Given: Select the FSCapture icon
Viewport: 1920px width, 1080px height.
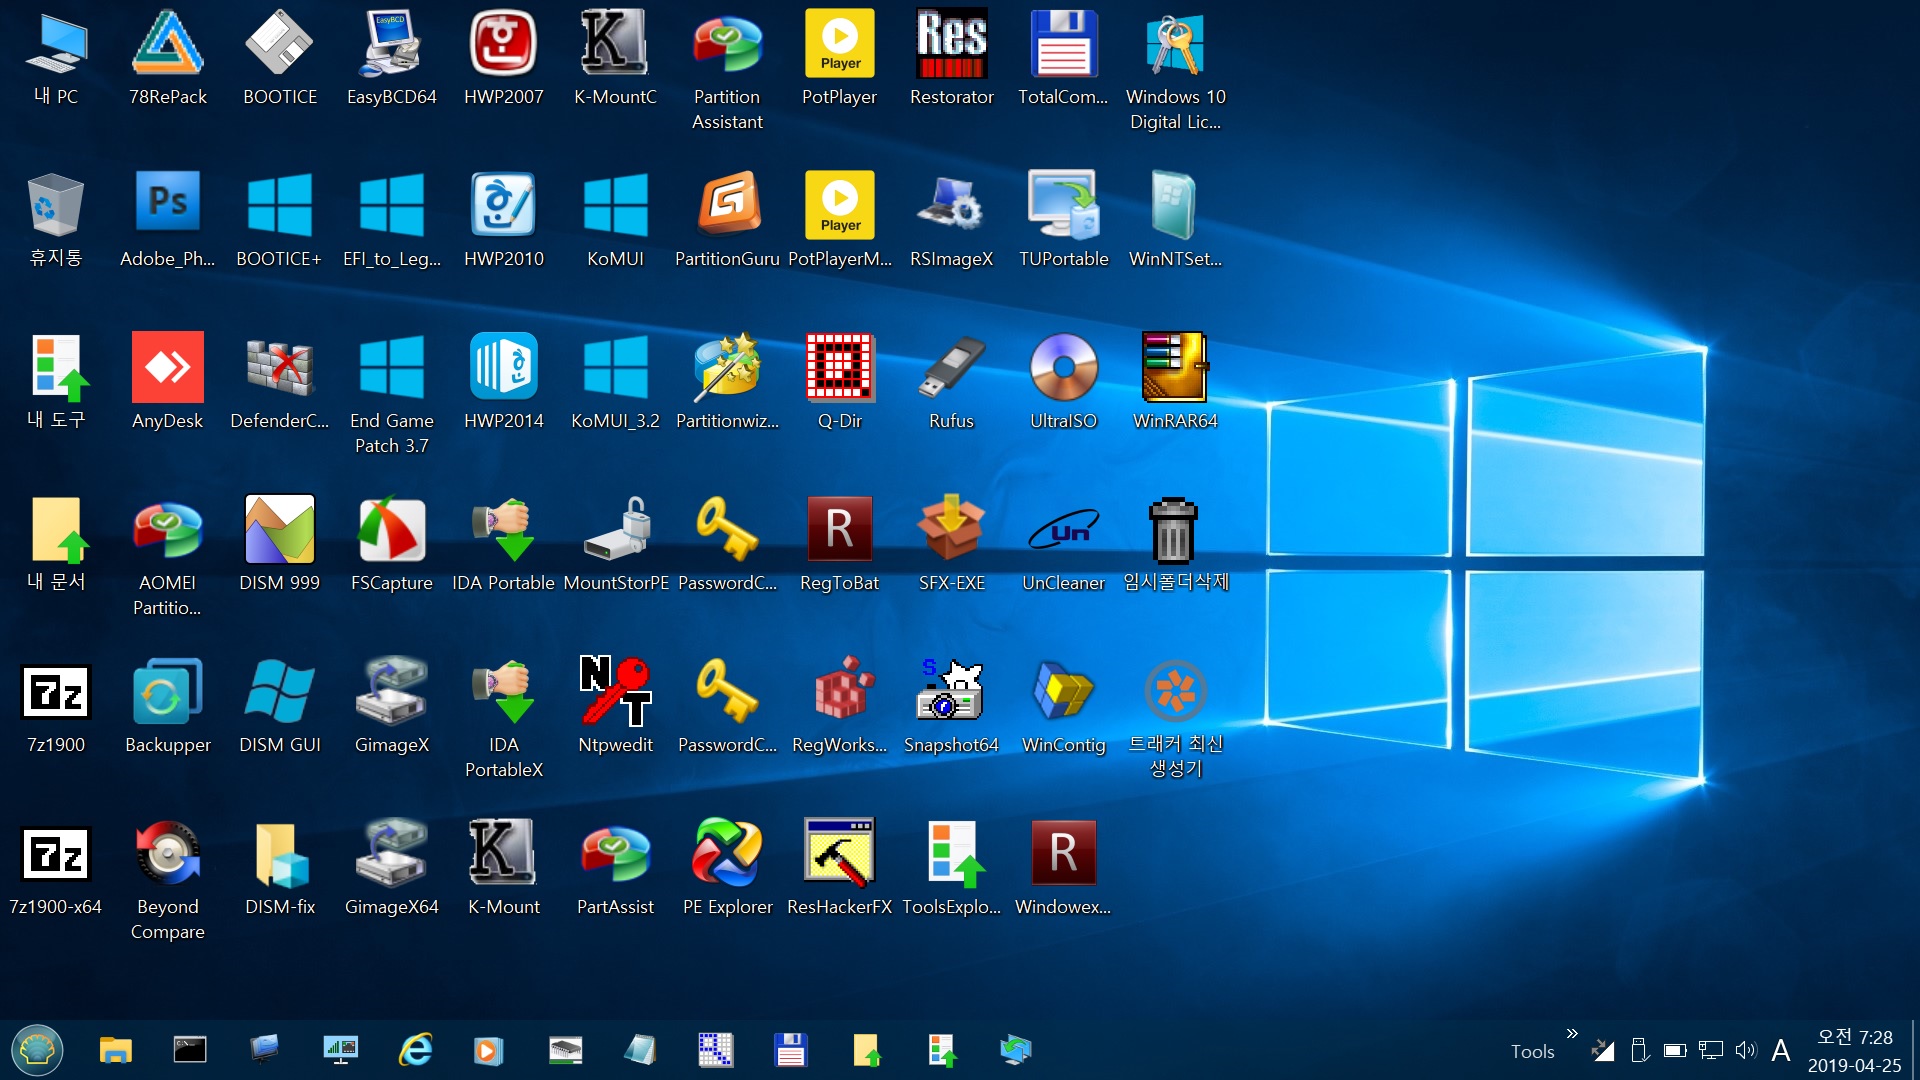Looking at the screenshot, I should (x=391, y=530).
